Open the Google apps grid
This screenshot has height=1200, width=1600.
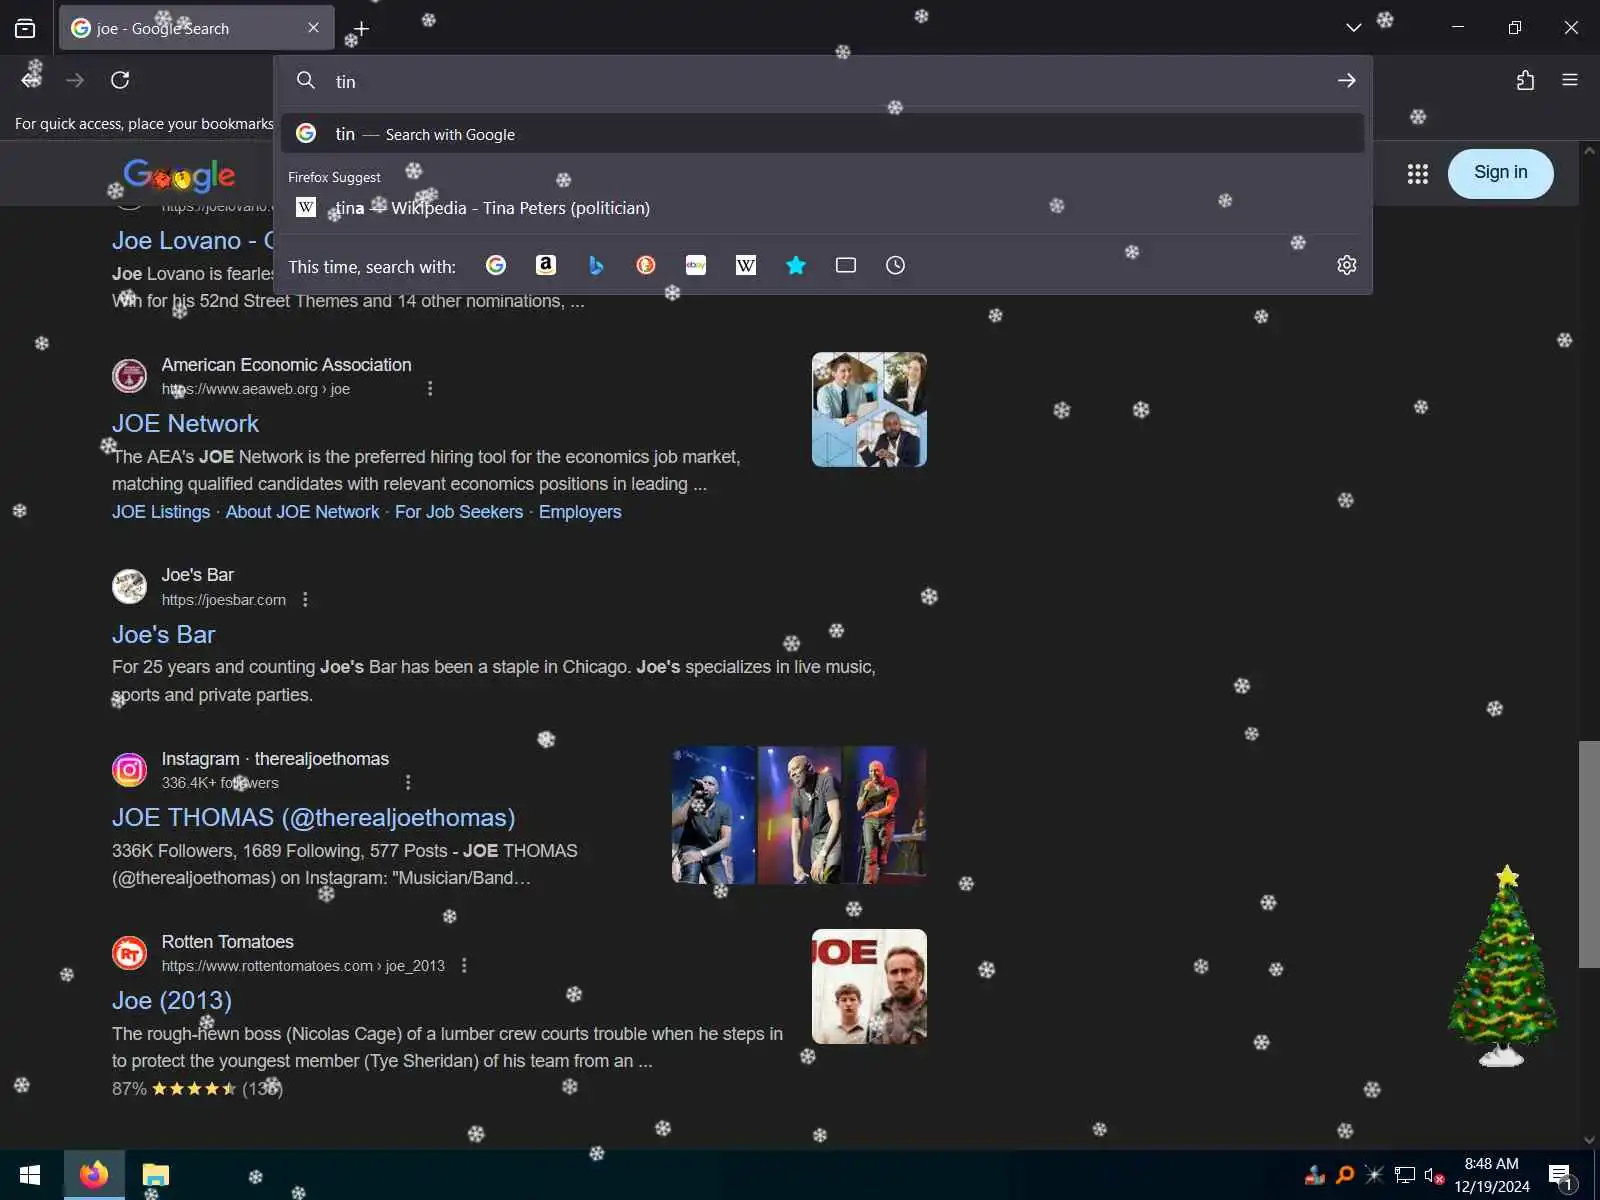tap(1418, 174)
